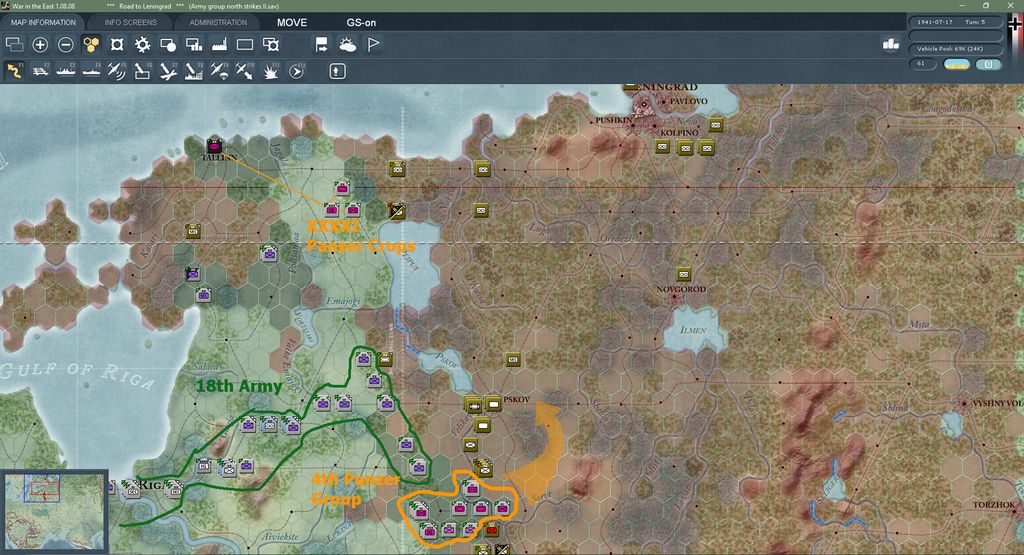Click the empty rectangle toolbar icon
Viewport: 1024px width, 555px height.
click(245, 44)
